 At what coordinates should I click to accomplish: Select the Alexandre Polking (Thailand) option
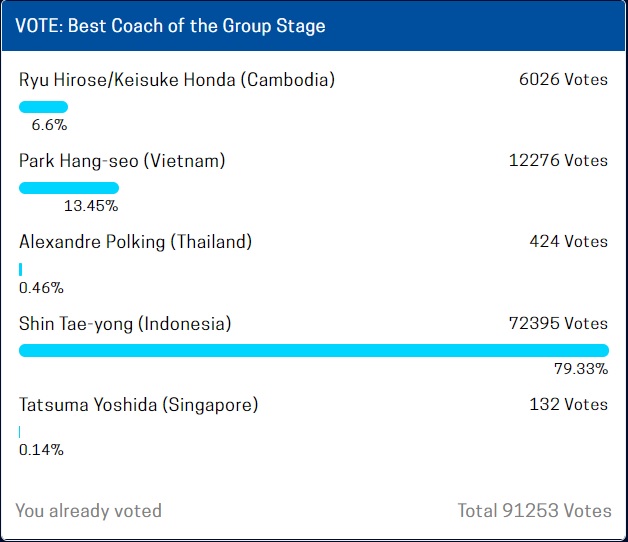tap(135, 242)
